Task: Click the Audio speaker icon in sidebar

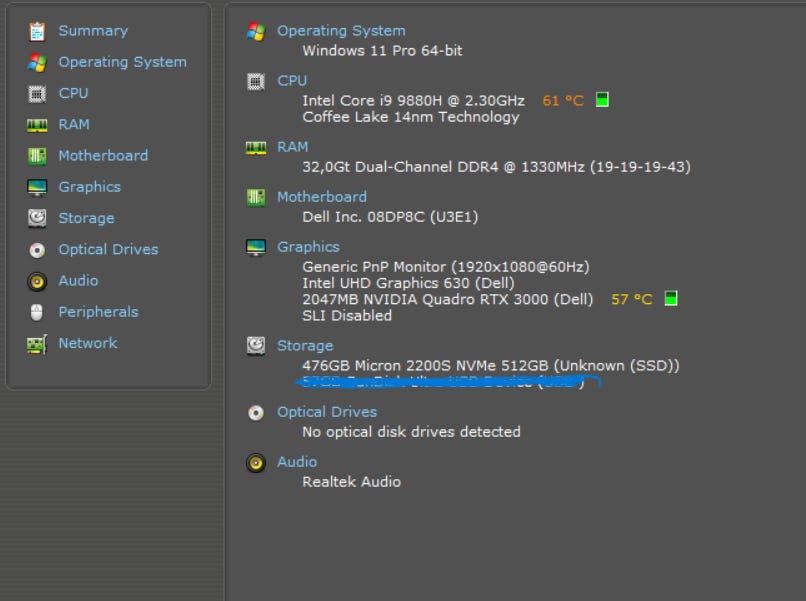Action: [x=37, y=281]
